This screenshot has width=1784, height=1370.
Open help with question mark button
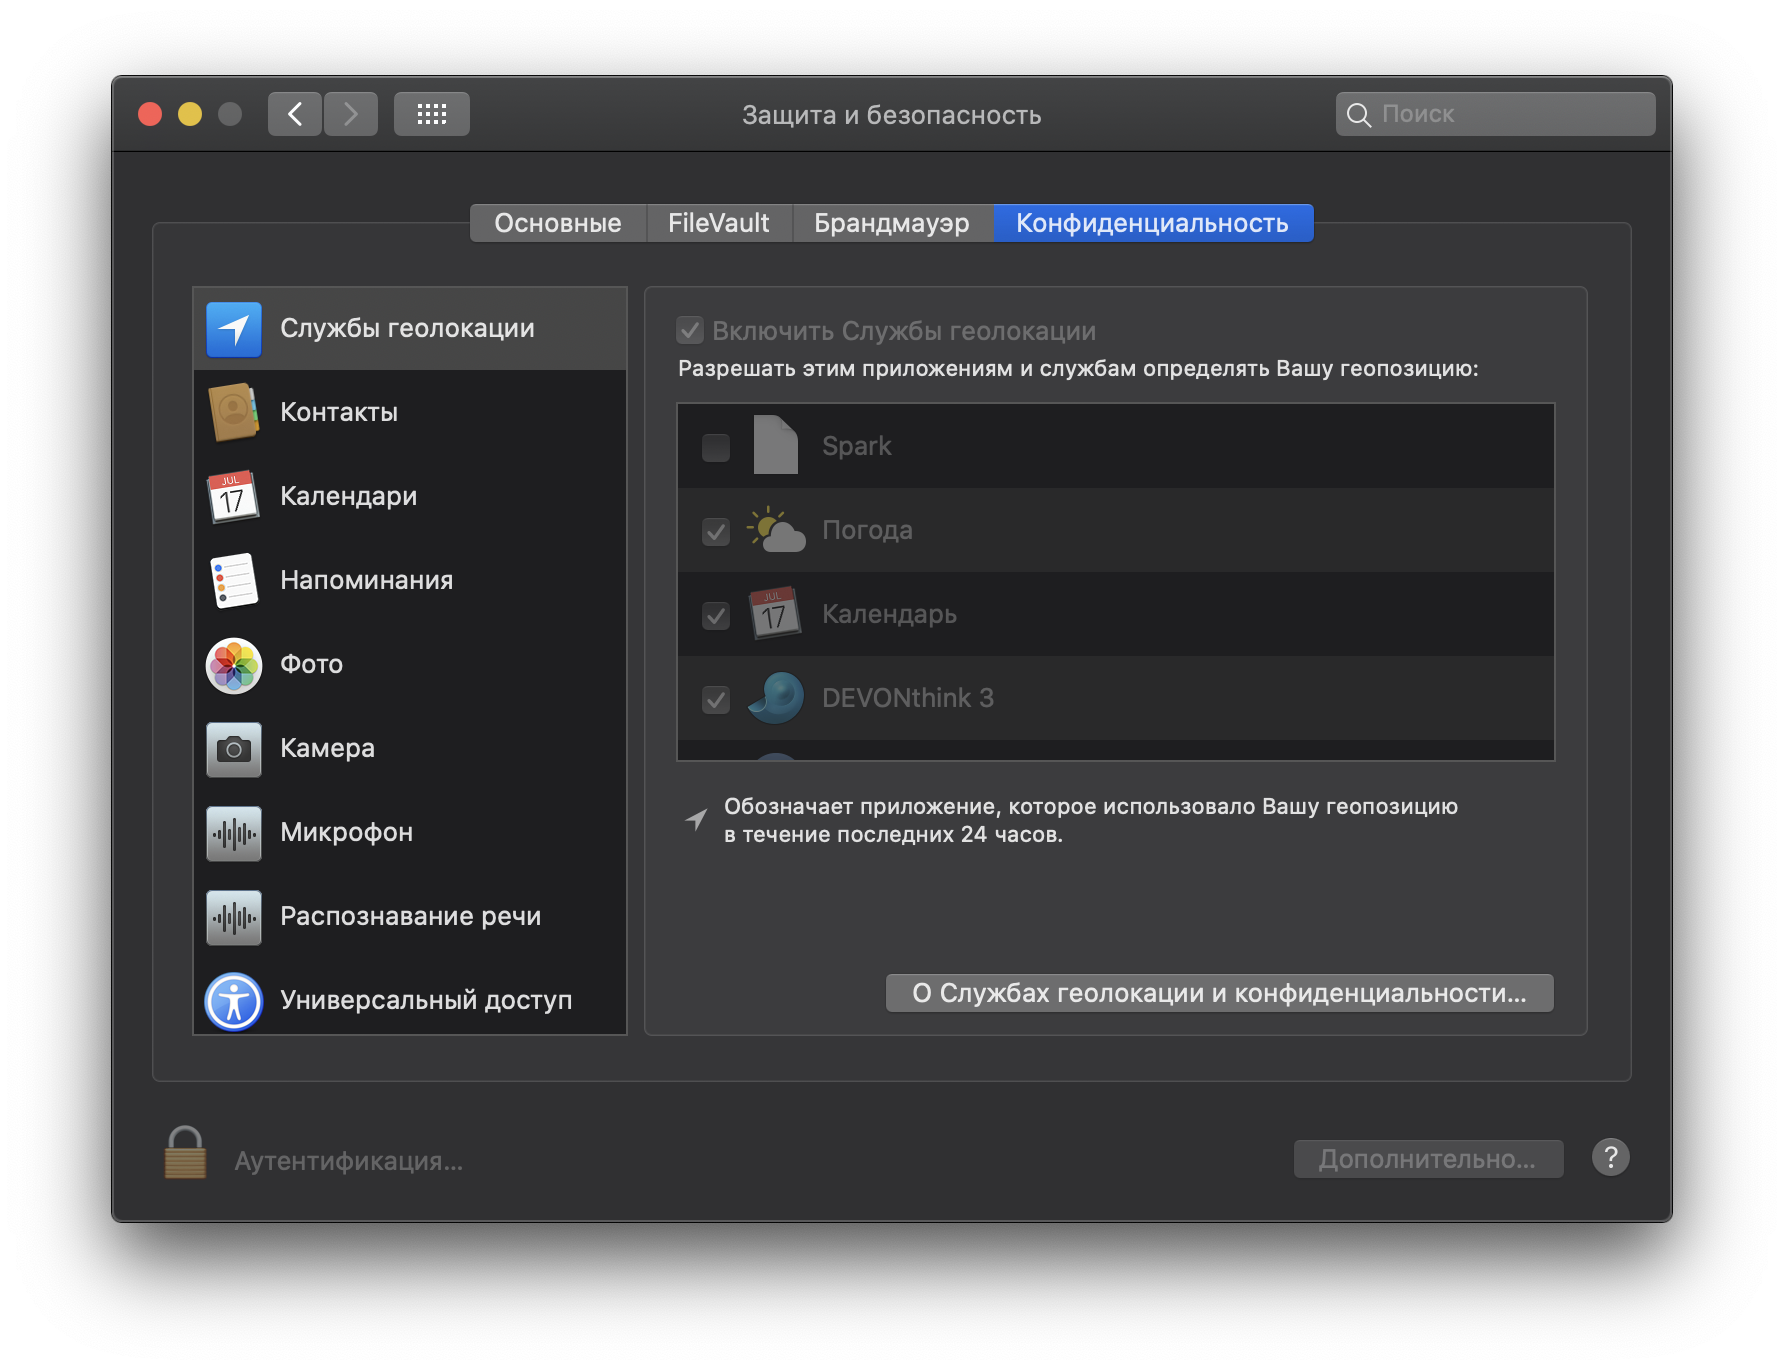(x=1611, y=1158)
